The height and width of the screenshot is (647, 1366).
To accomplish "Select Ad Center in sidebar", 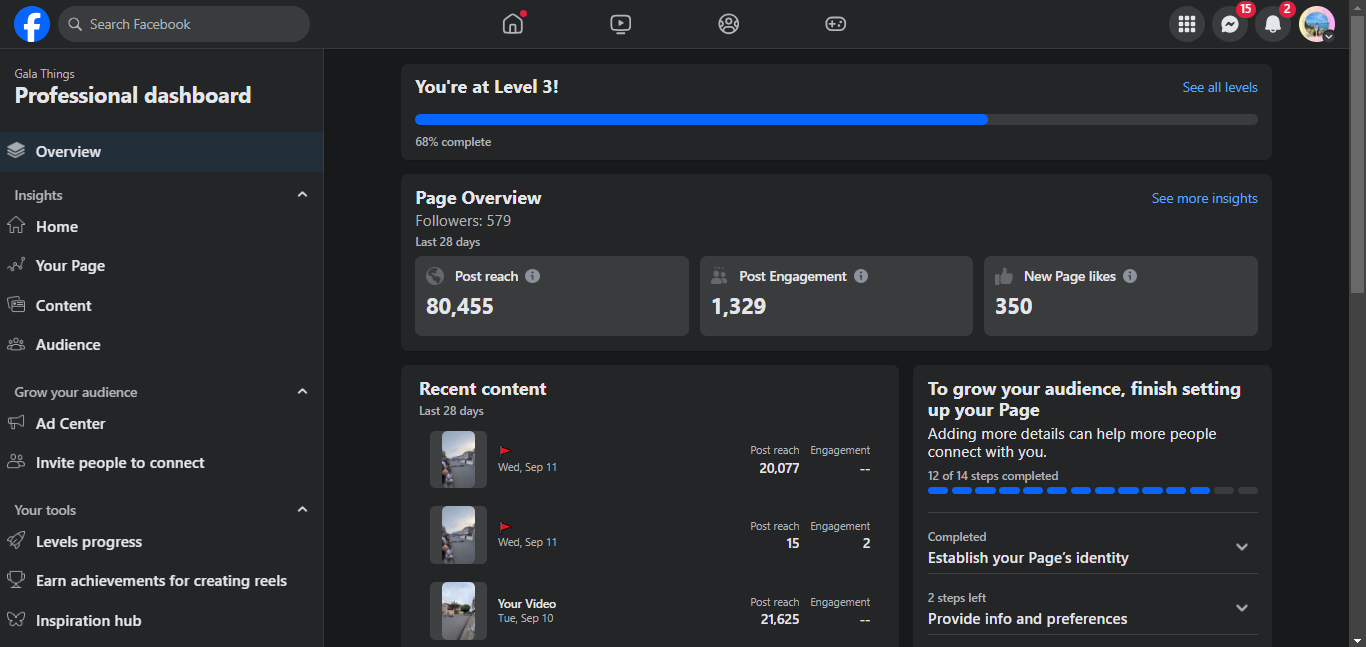I will [70, 423].
